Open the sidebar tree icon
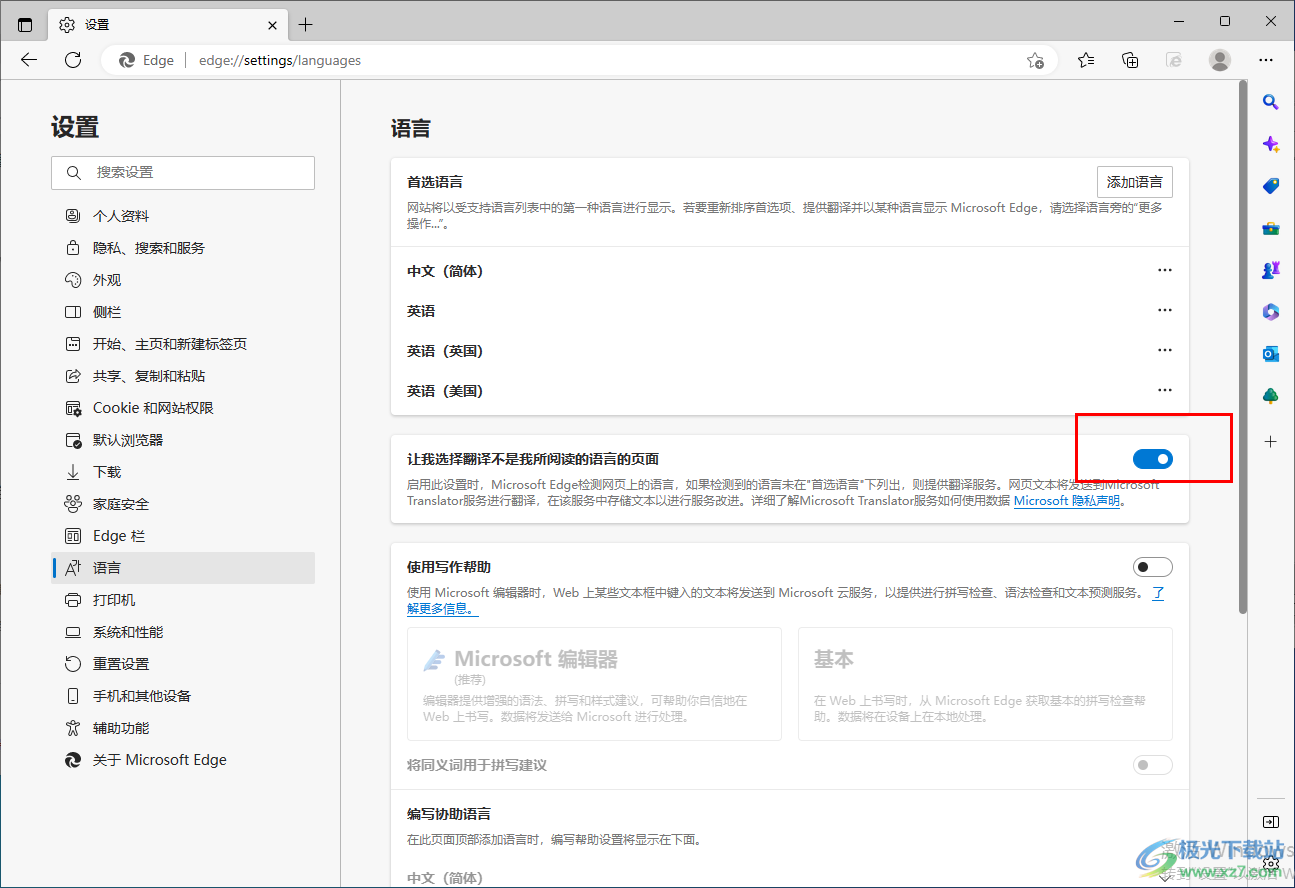The width and height of the screenshot is (1295, 888). pyautogui.click(x=1271, y=396)
